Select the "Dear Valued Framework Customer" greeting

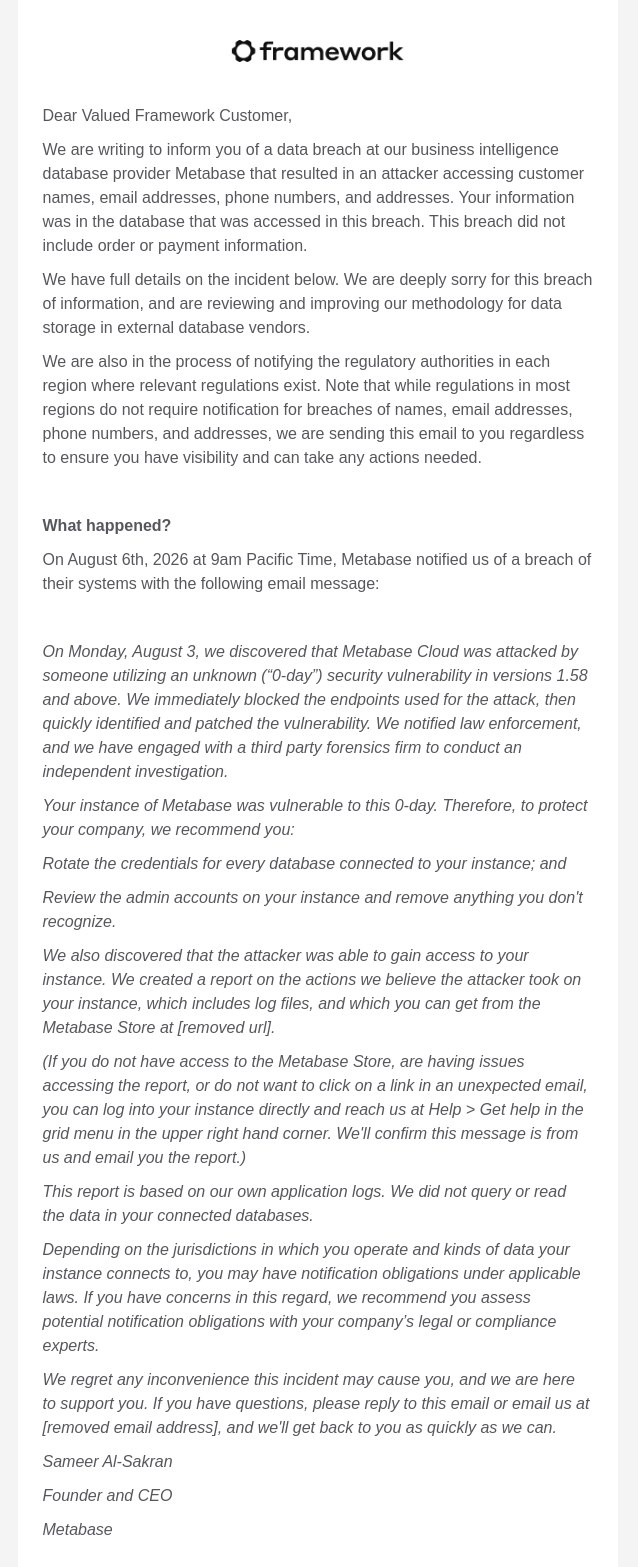tap(167, 116)
